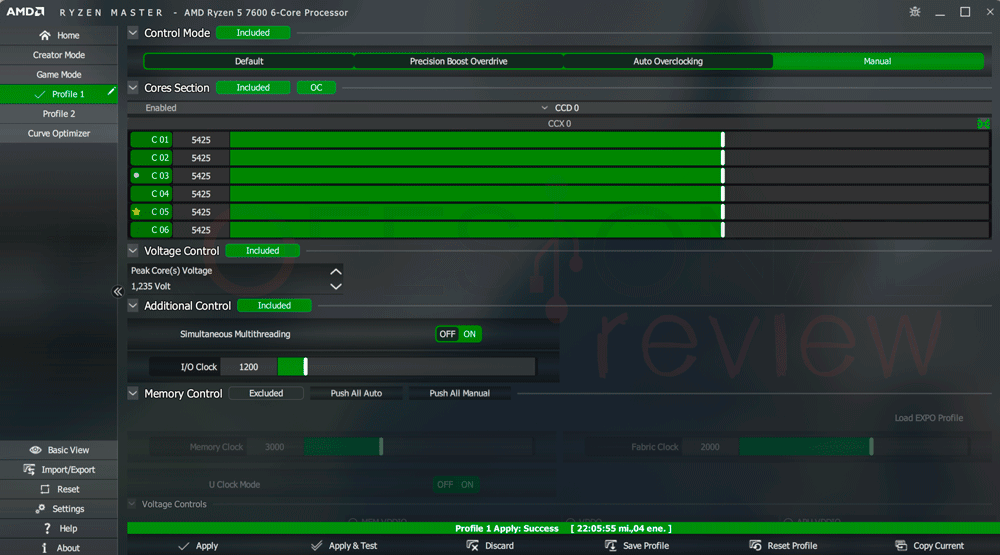Toggle Additional Control Included button
Screen dimensions: 1000x555
click(x=274, y=306)
